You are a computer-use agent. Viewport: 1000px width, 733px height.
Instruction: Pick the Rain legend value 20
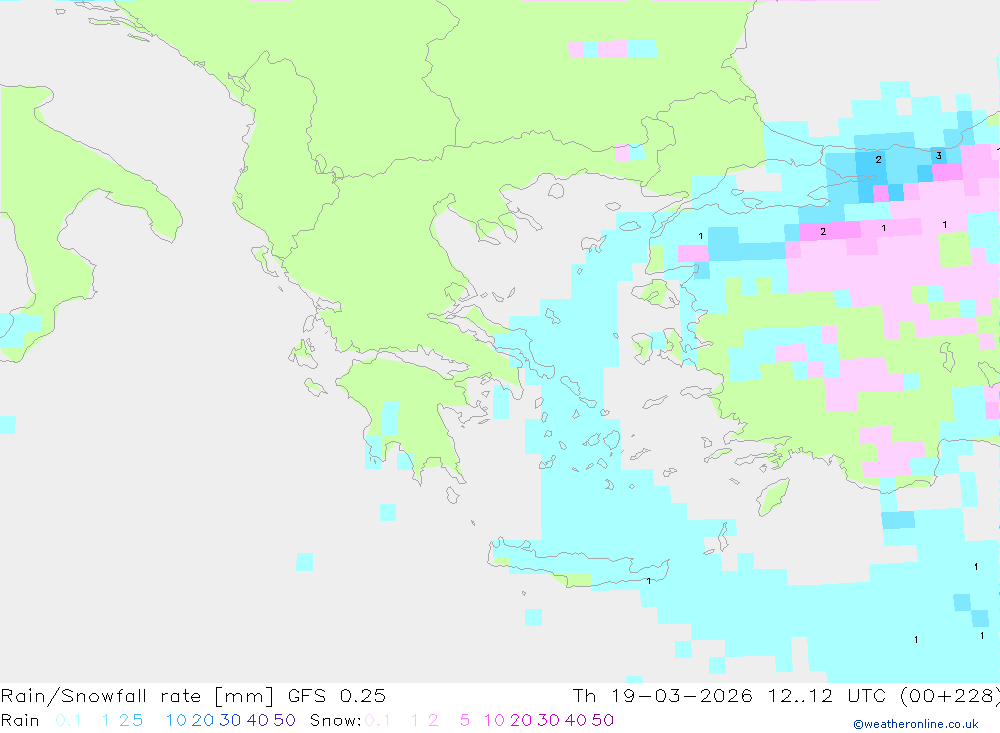pos(203,720)
